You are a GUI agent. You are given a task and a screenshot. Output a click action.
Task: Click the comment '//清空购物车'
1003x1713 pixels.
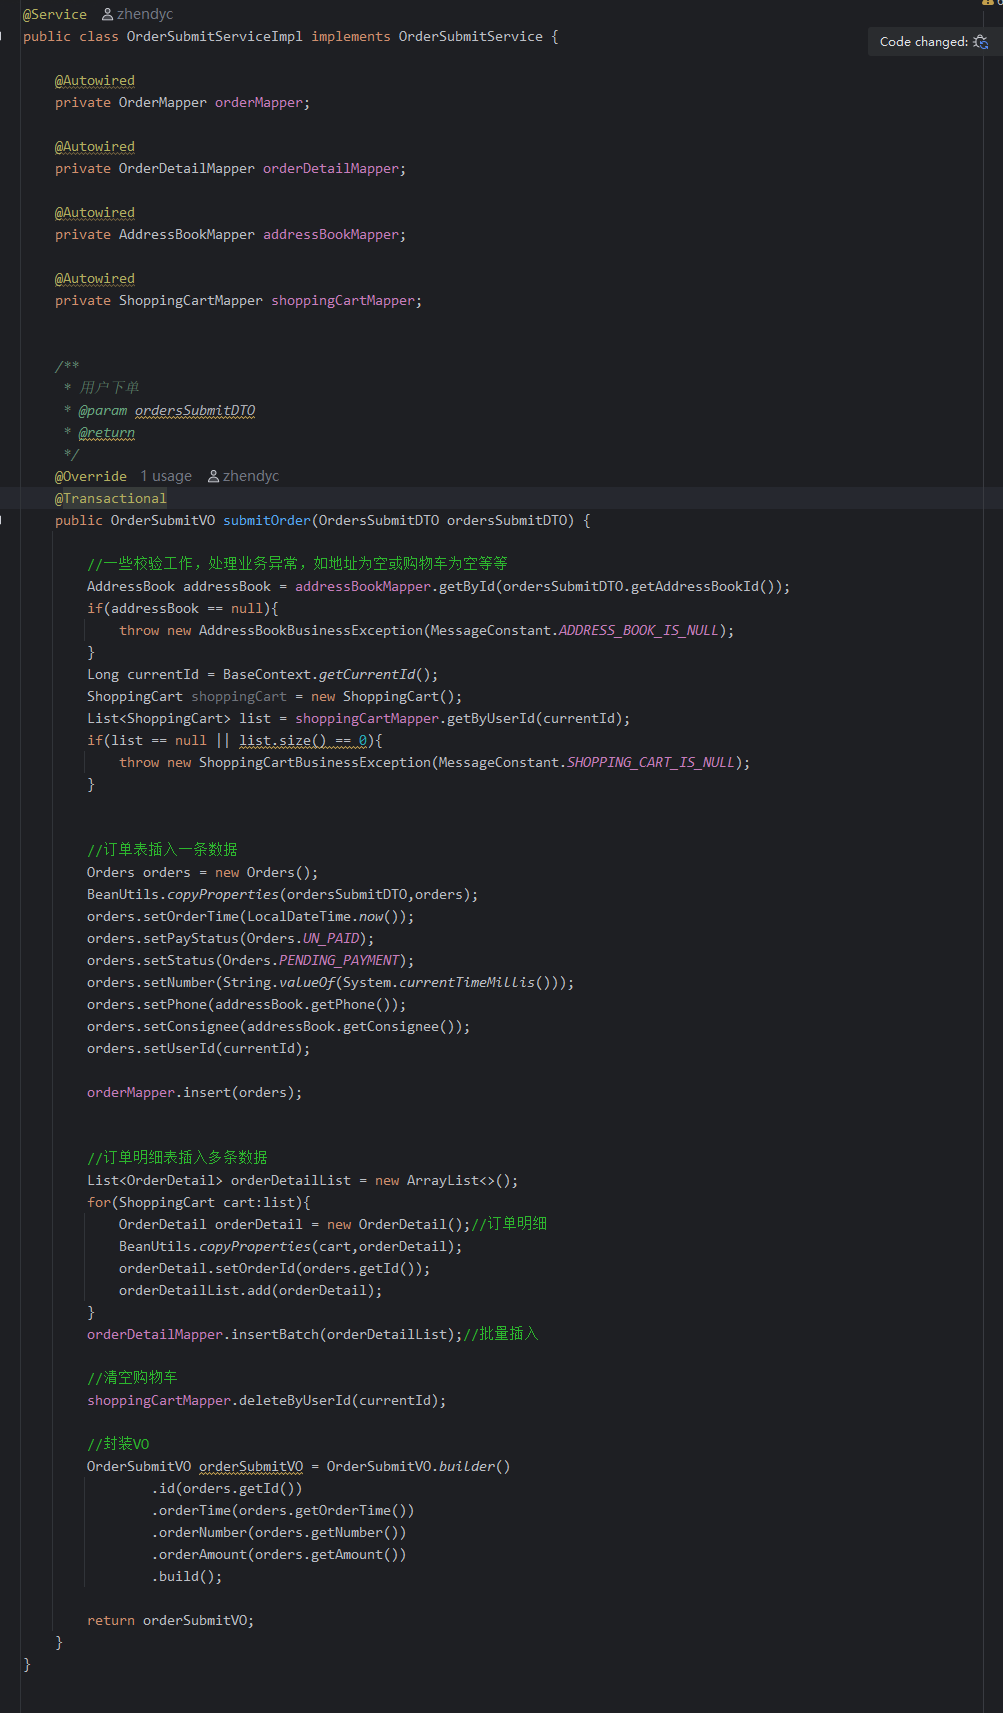[x=132, y=1378]
